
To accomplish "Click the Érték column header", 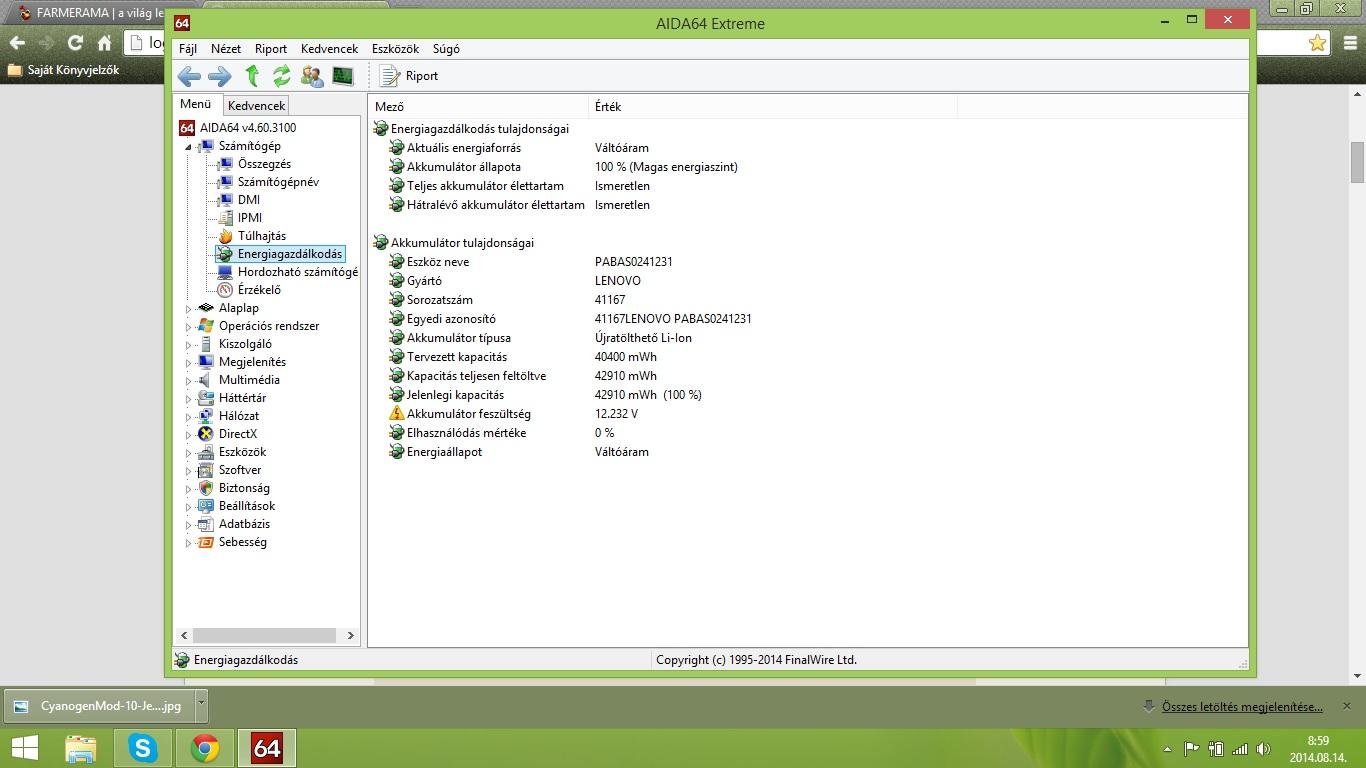I will click(x=773, y=106).
